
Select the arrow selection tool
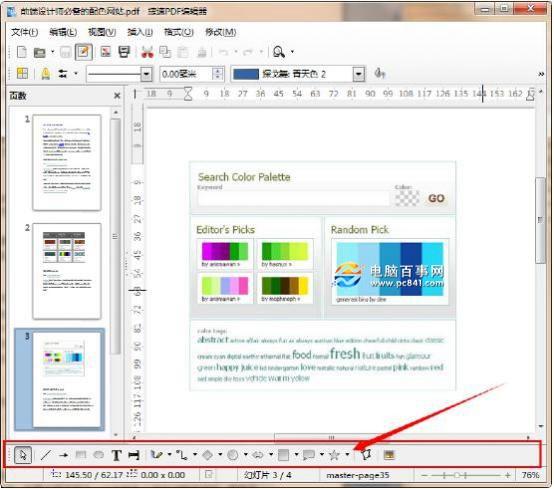[23, 455]
